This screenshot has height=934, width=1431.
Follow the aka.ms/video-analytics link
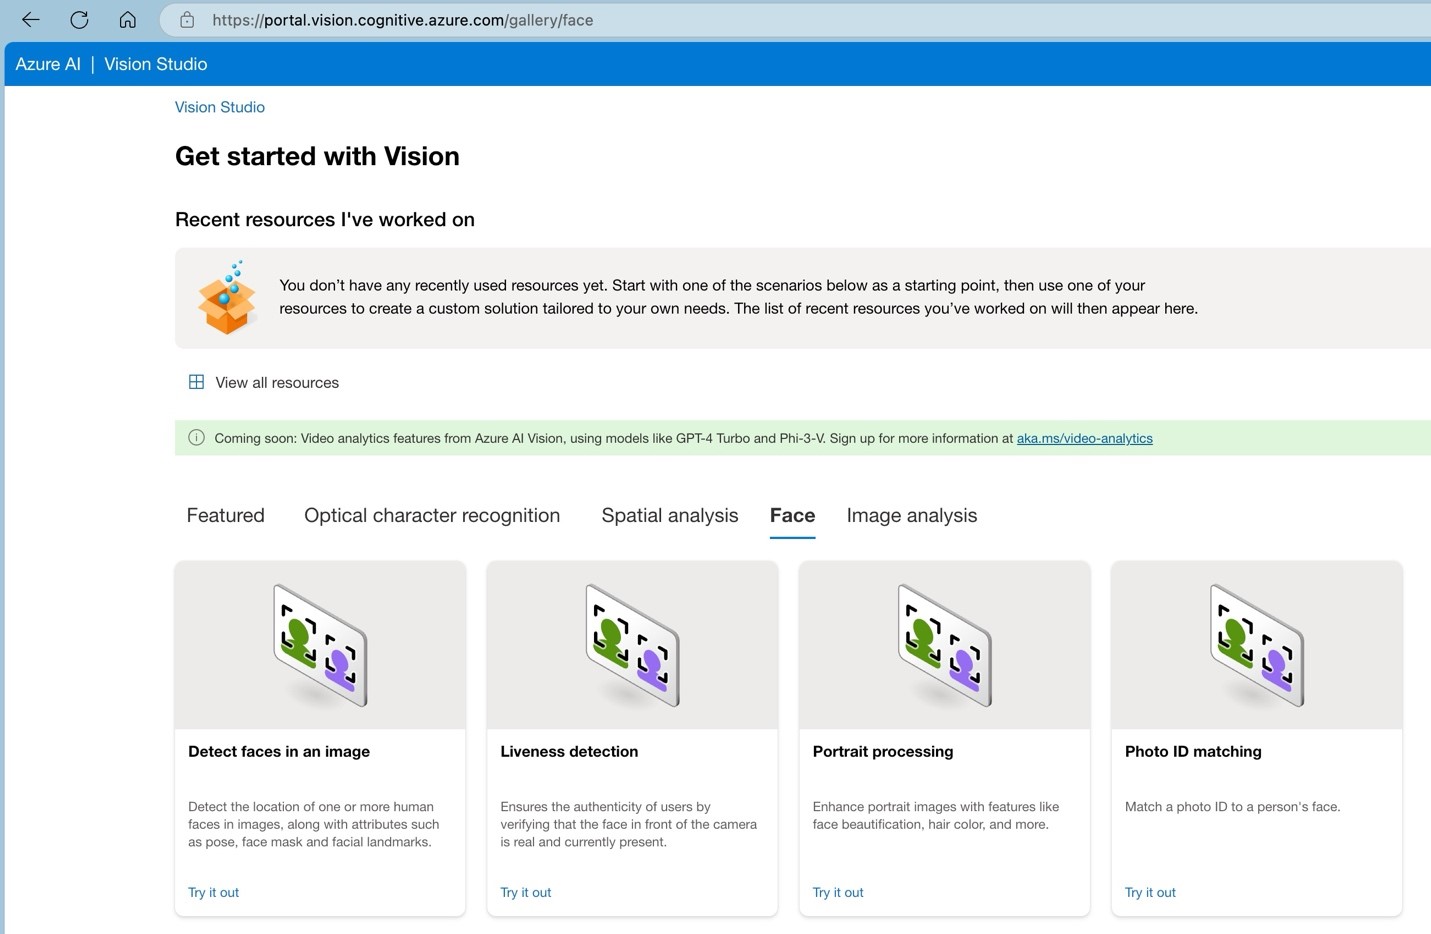(1084, 438)
